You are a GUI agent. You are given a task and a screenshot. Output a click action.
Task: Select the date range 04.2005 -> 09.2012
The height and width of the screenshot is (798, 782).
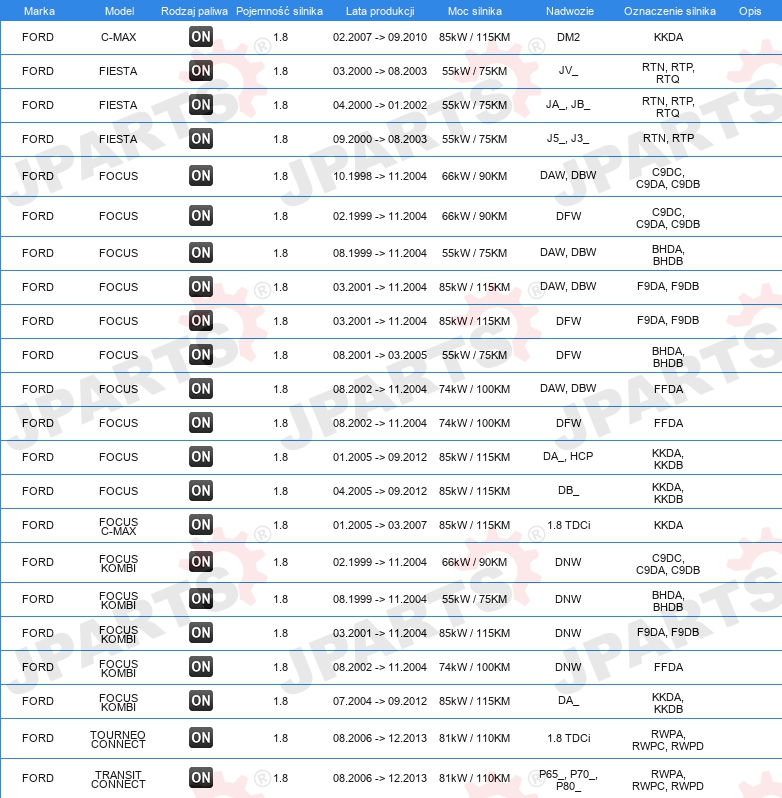point(380,491)
